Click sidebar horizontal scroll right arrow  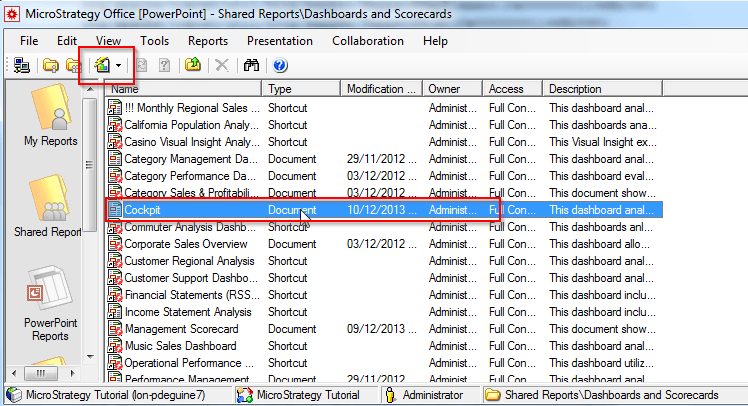[72, 373]
